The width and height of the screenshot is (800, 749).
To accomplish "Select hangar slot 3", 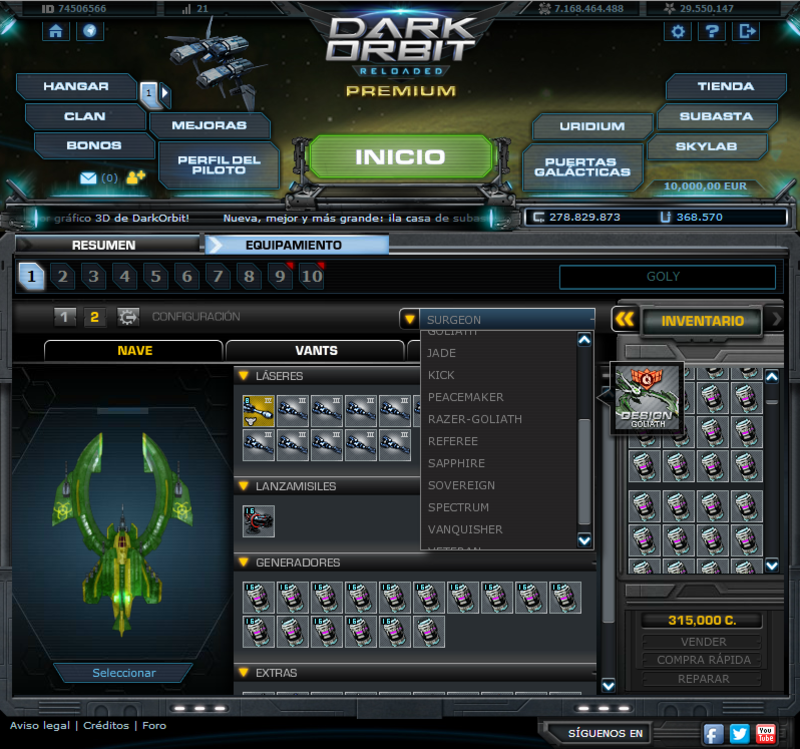I will point(94,277).
